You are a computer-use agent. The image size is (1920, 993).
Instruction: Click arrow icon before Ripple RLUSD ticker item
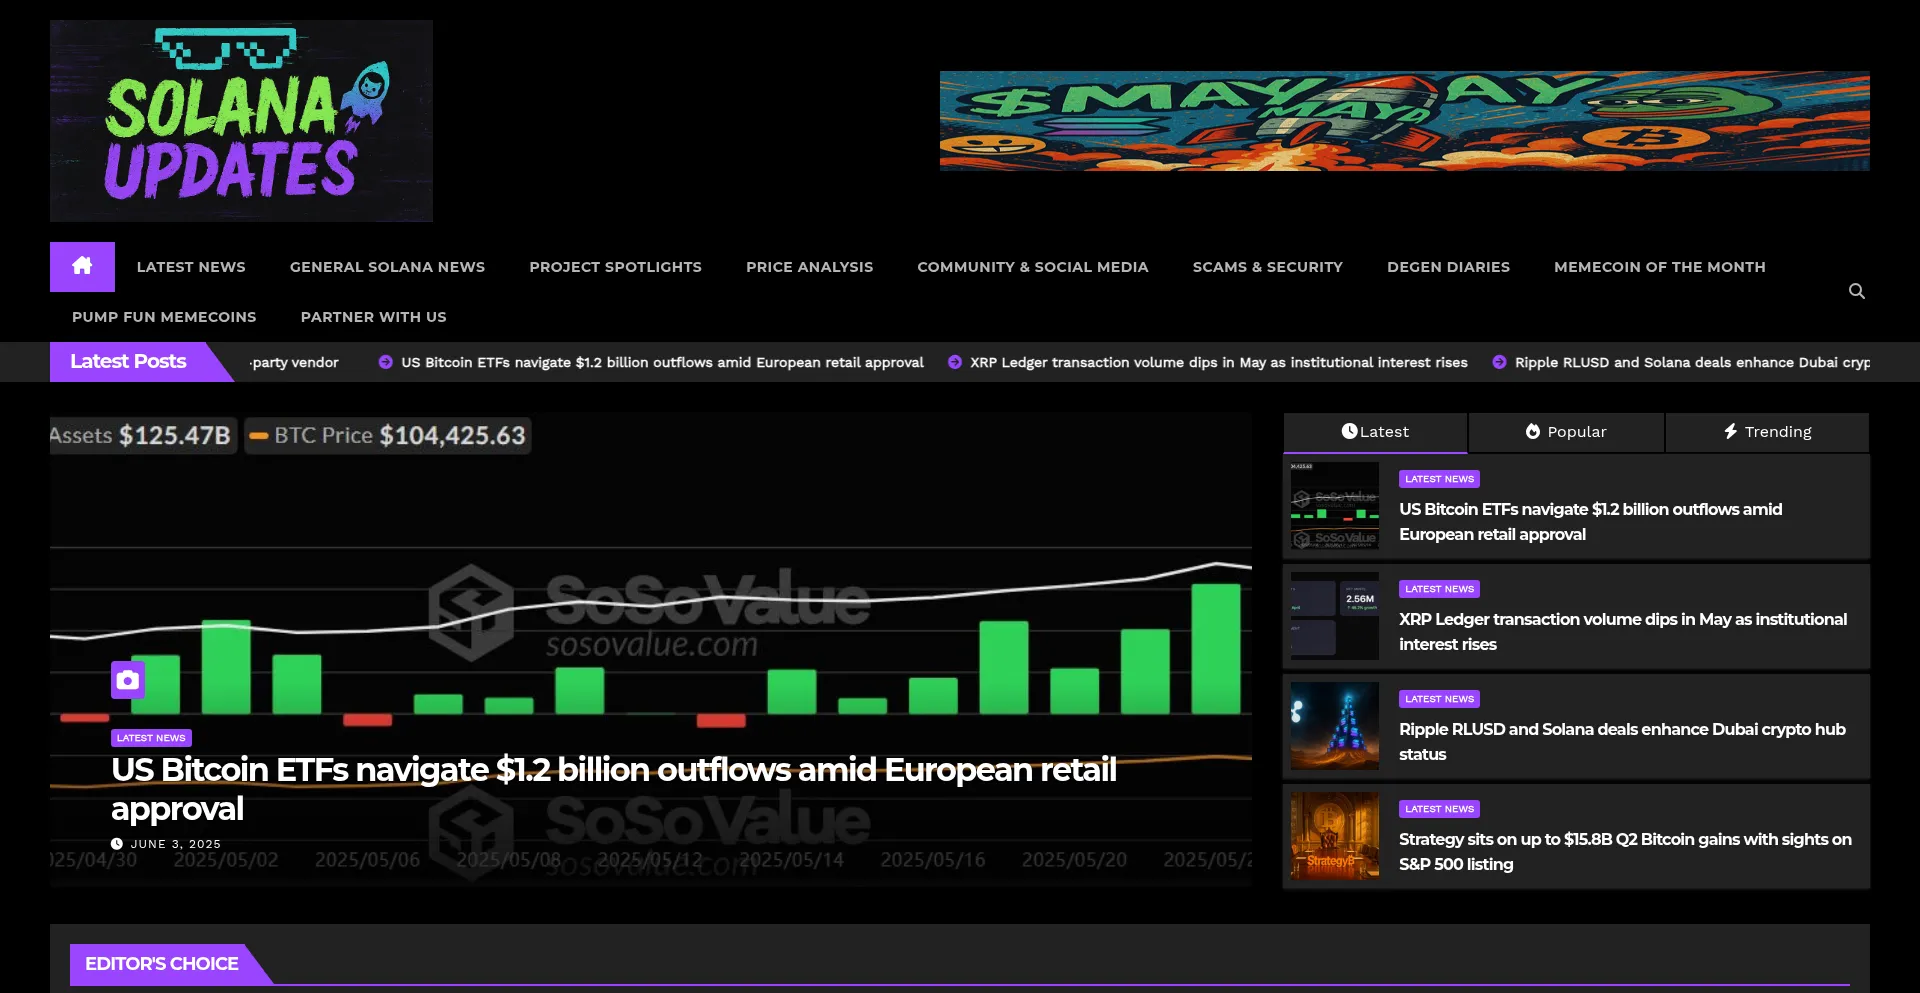pos(1499,362)
